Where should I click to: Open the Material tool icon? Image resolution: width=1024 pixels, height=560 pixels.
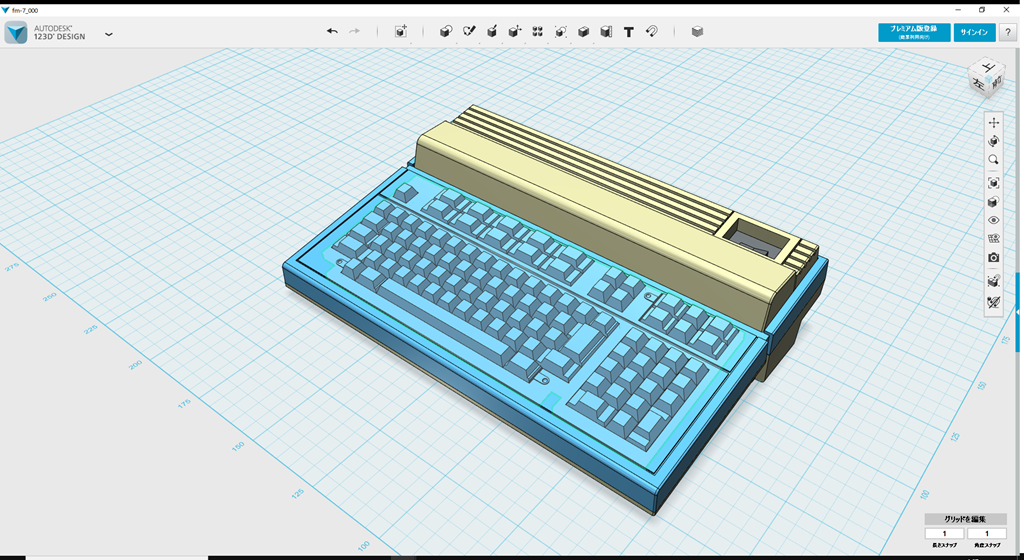click(697, 32)
